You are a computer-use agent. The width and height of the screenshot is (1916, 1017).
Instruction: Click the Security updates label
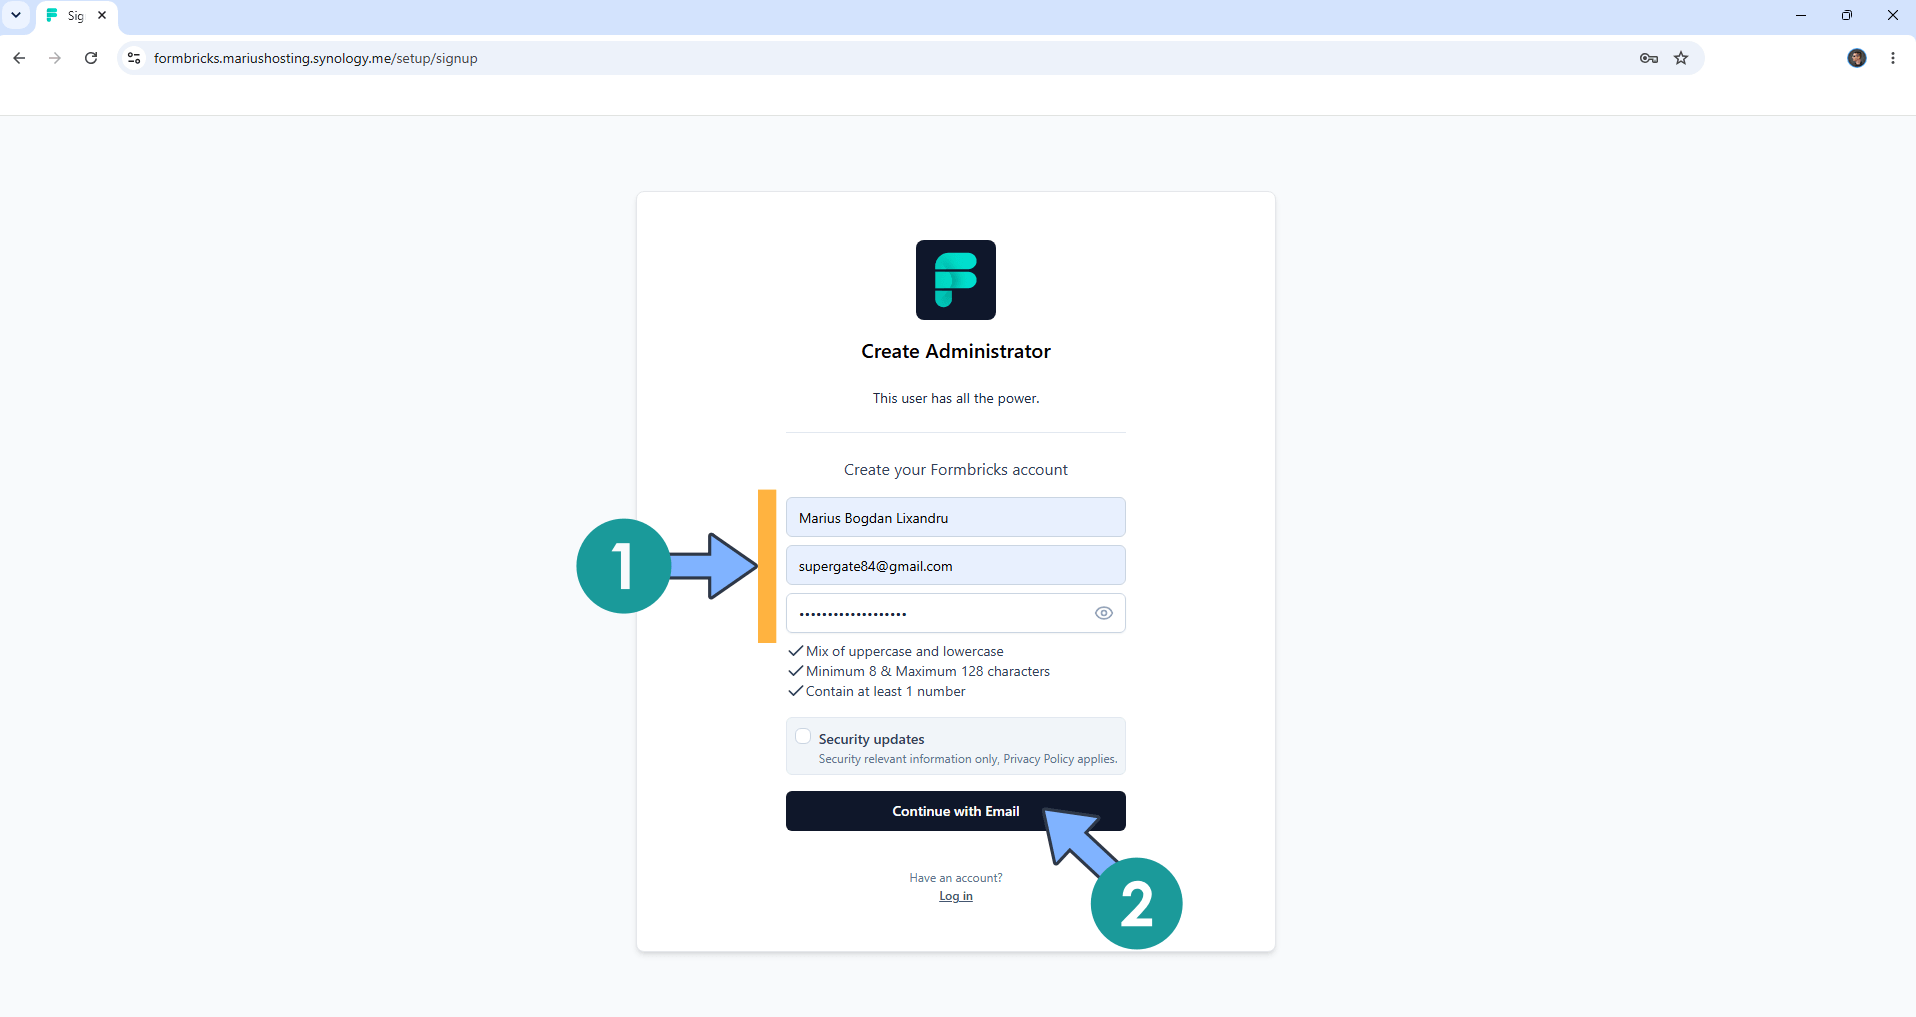872,739
